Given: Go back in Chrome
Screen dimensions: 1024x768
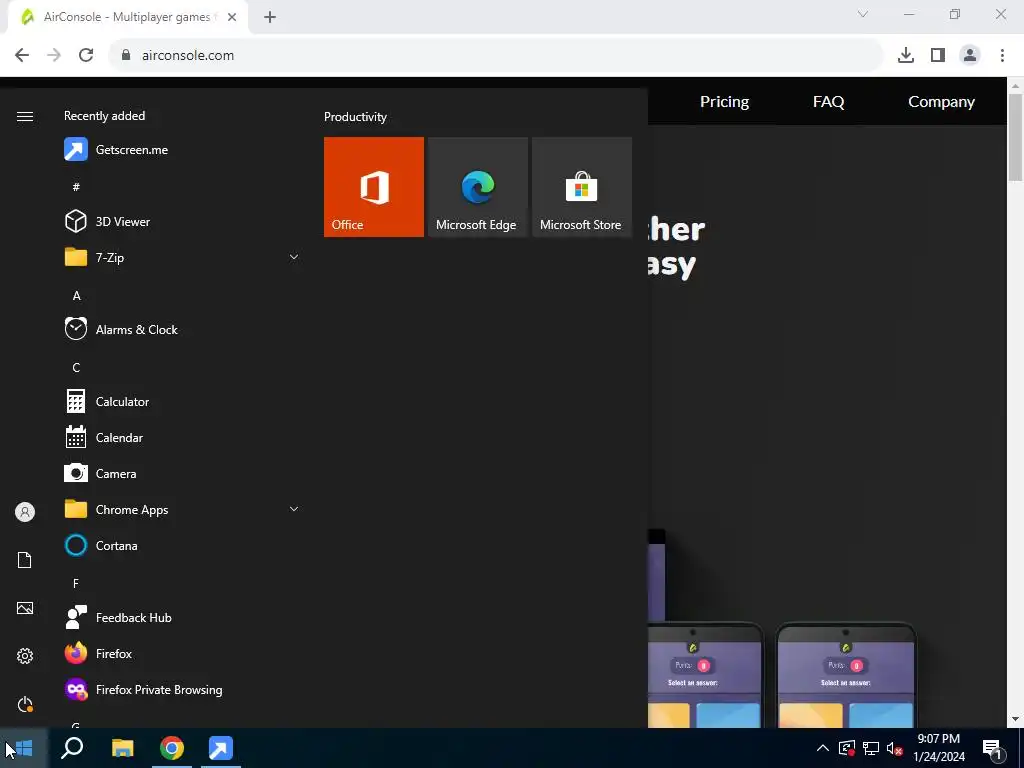Looking at the screenshot, I should pos(22,55).
